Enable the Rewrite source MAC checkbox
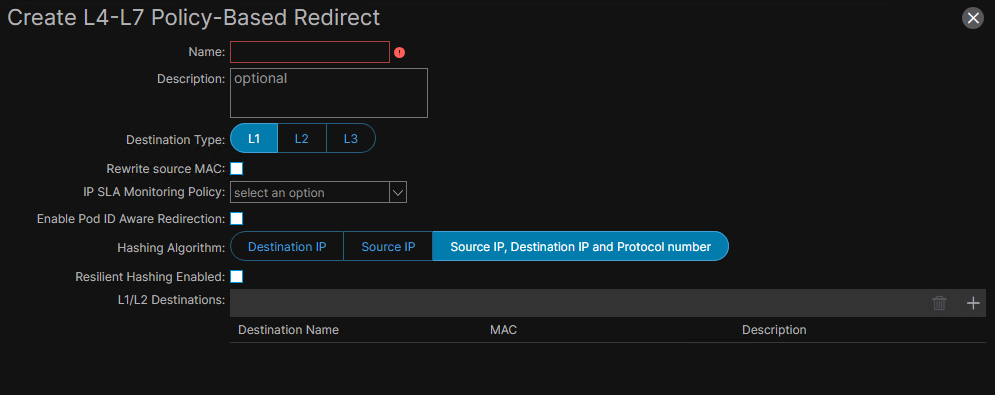Screen dimensions: 995x395 point(237,168)
